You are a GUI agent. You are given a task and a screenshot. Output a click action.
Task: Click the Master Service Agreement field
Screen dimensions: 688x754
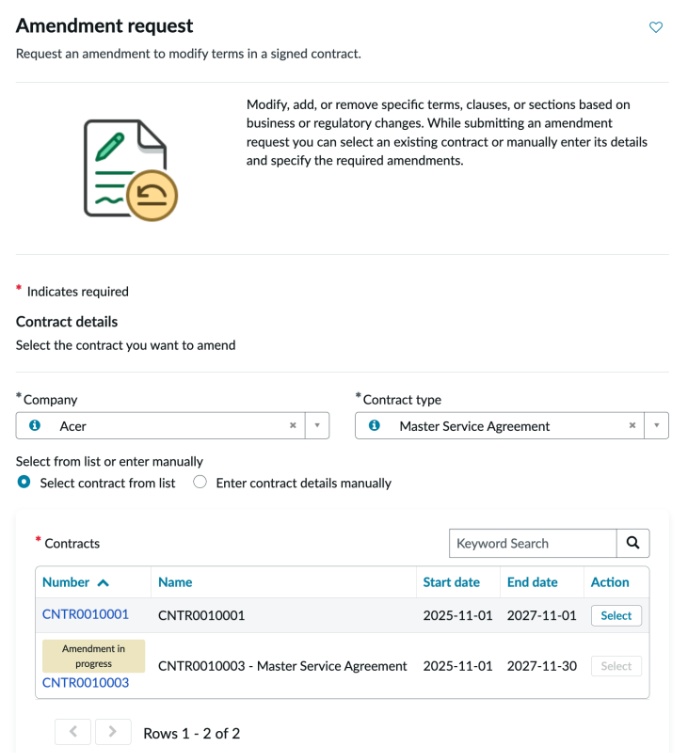click(x=512, y=426)
